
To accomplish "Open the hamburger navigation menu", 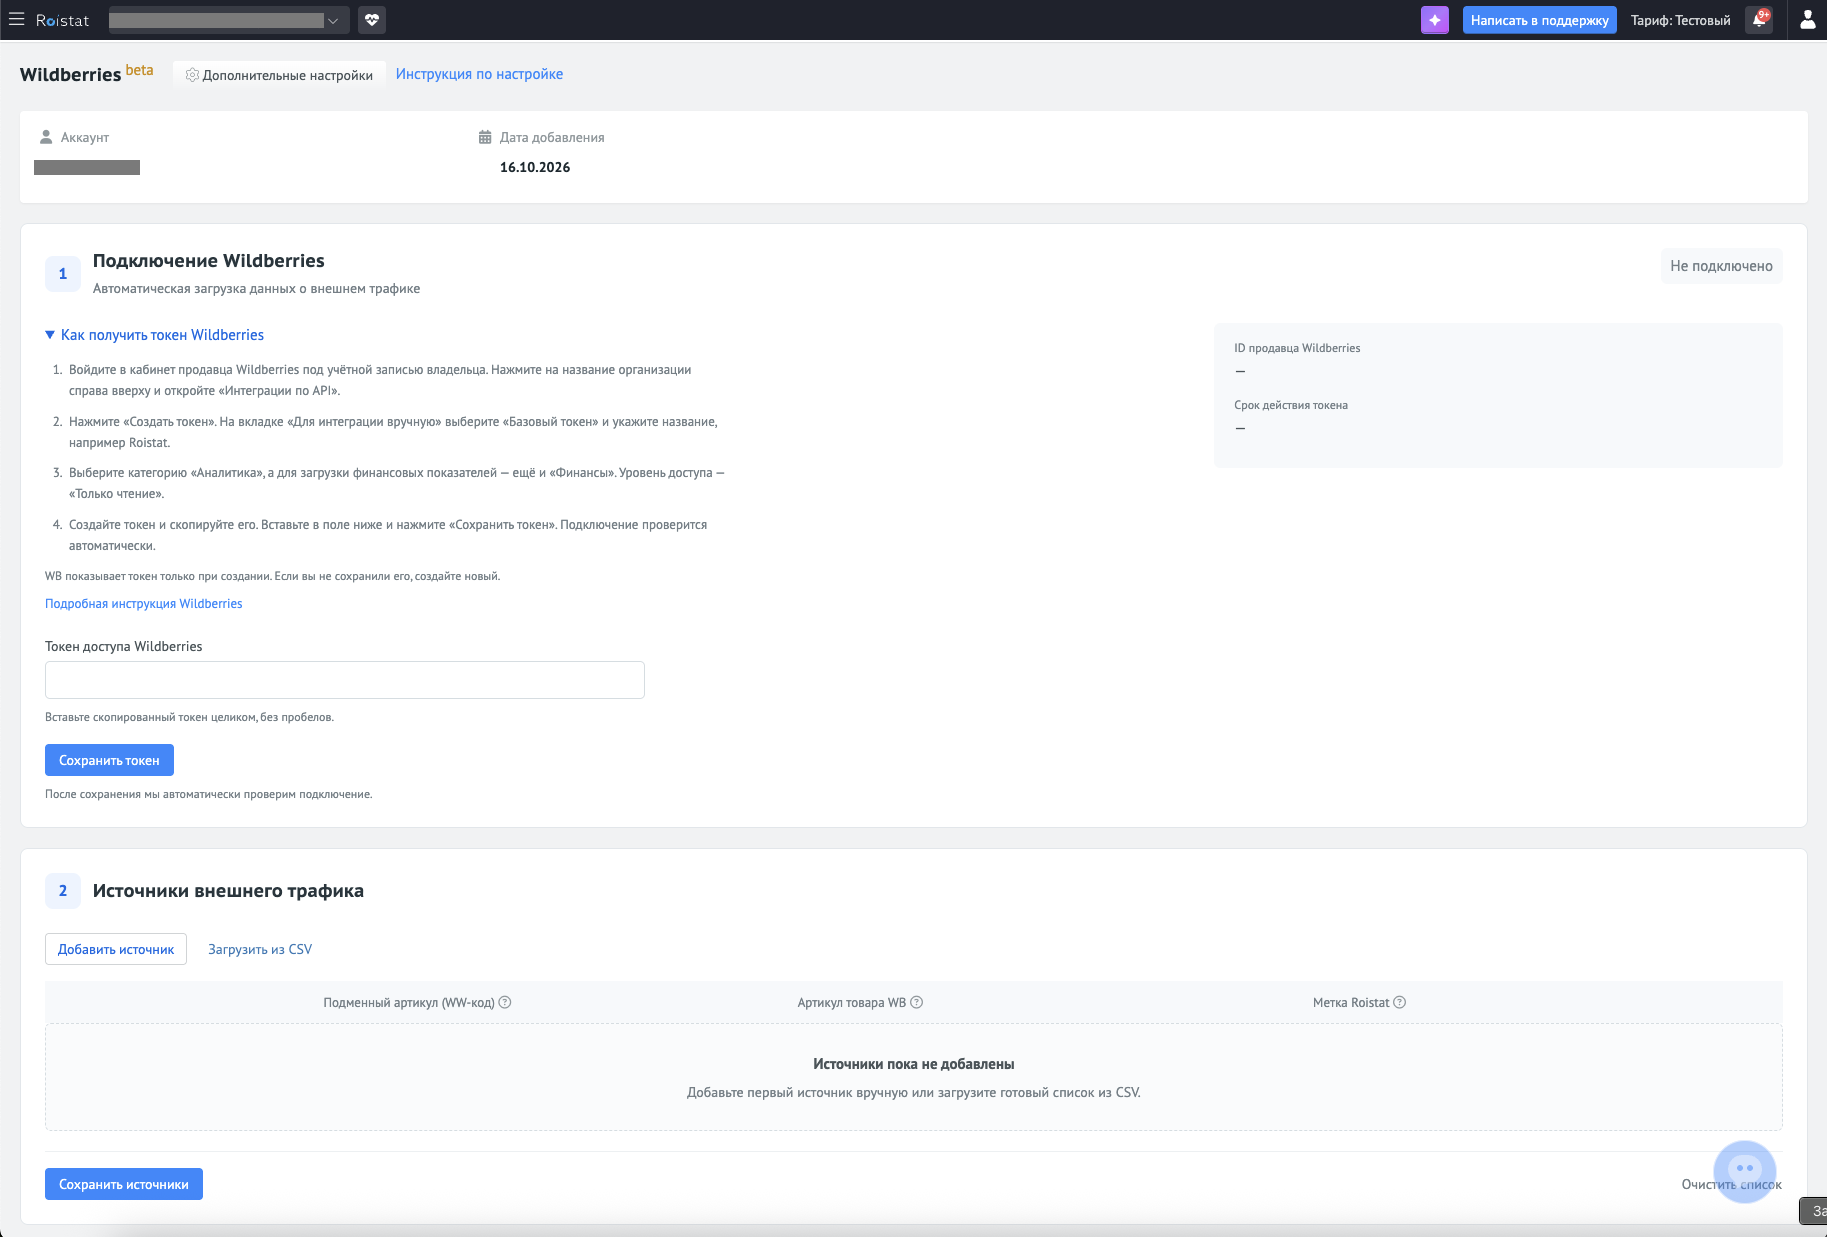I will point(16,20).
